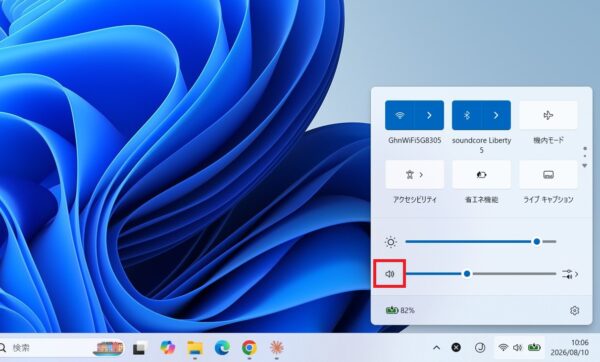Expand Wi-Fi network list chevron

pyautogui.click(x=429, y=115)
